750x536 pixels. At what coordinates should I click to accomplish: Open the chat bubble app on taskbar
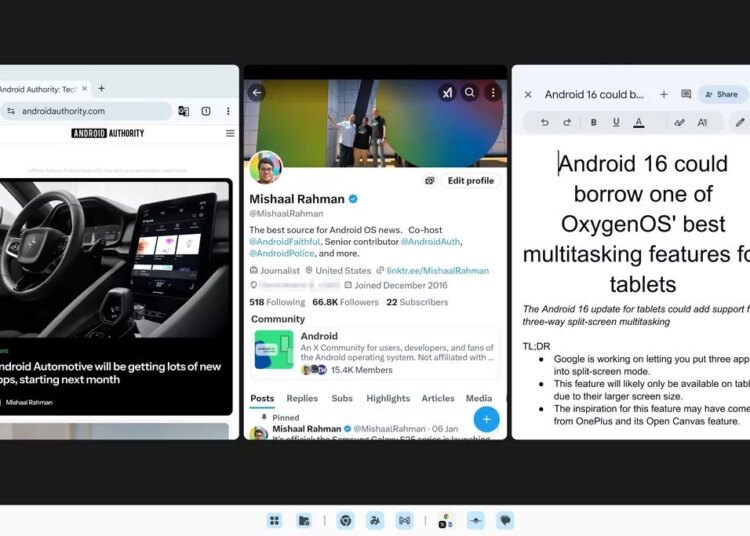pos(505,520)
